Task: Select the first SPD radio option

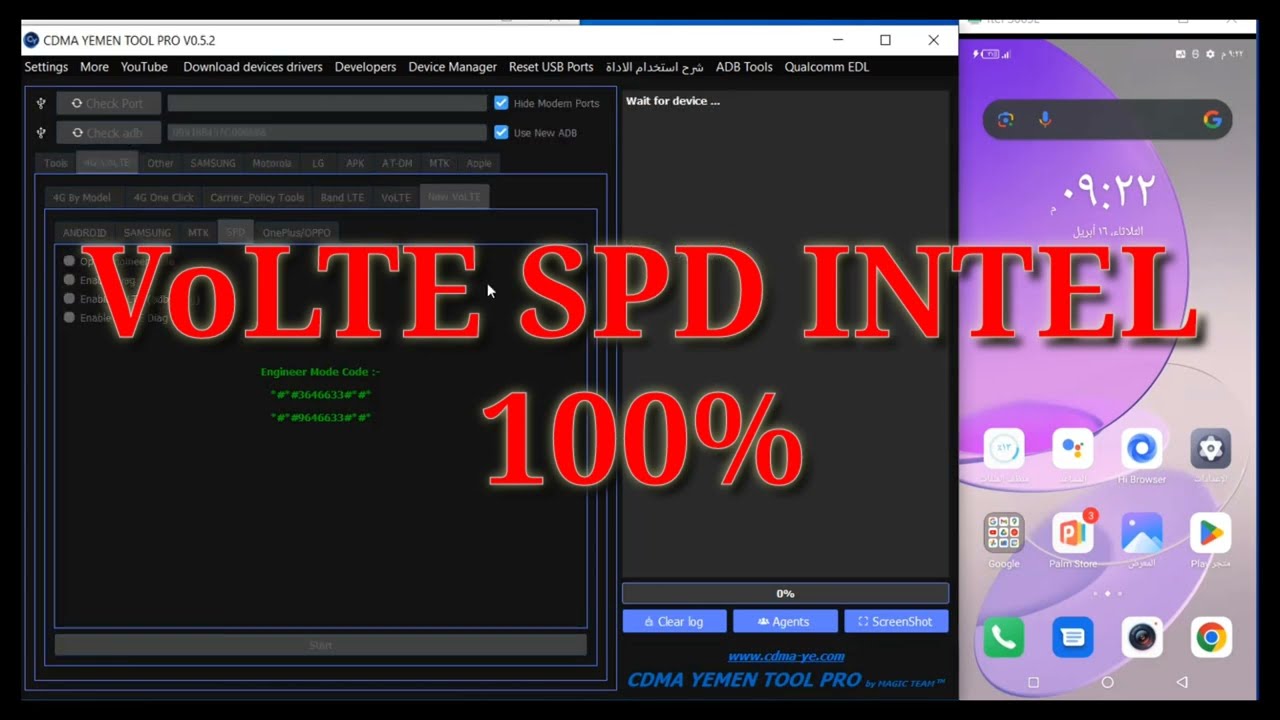Action: [69, 261]
